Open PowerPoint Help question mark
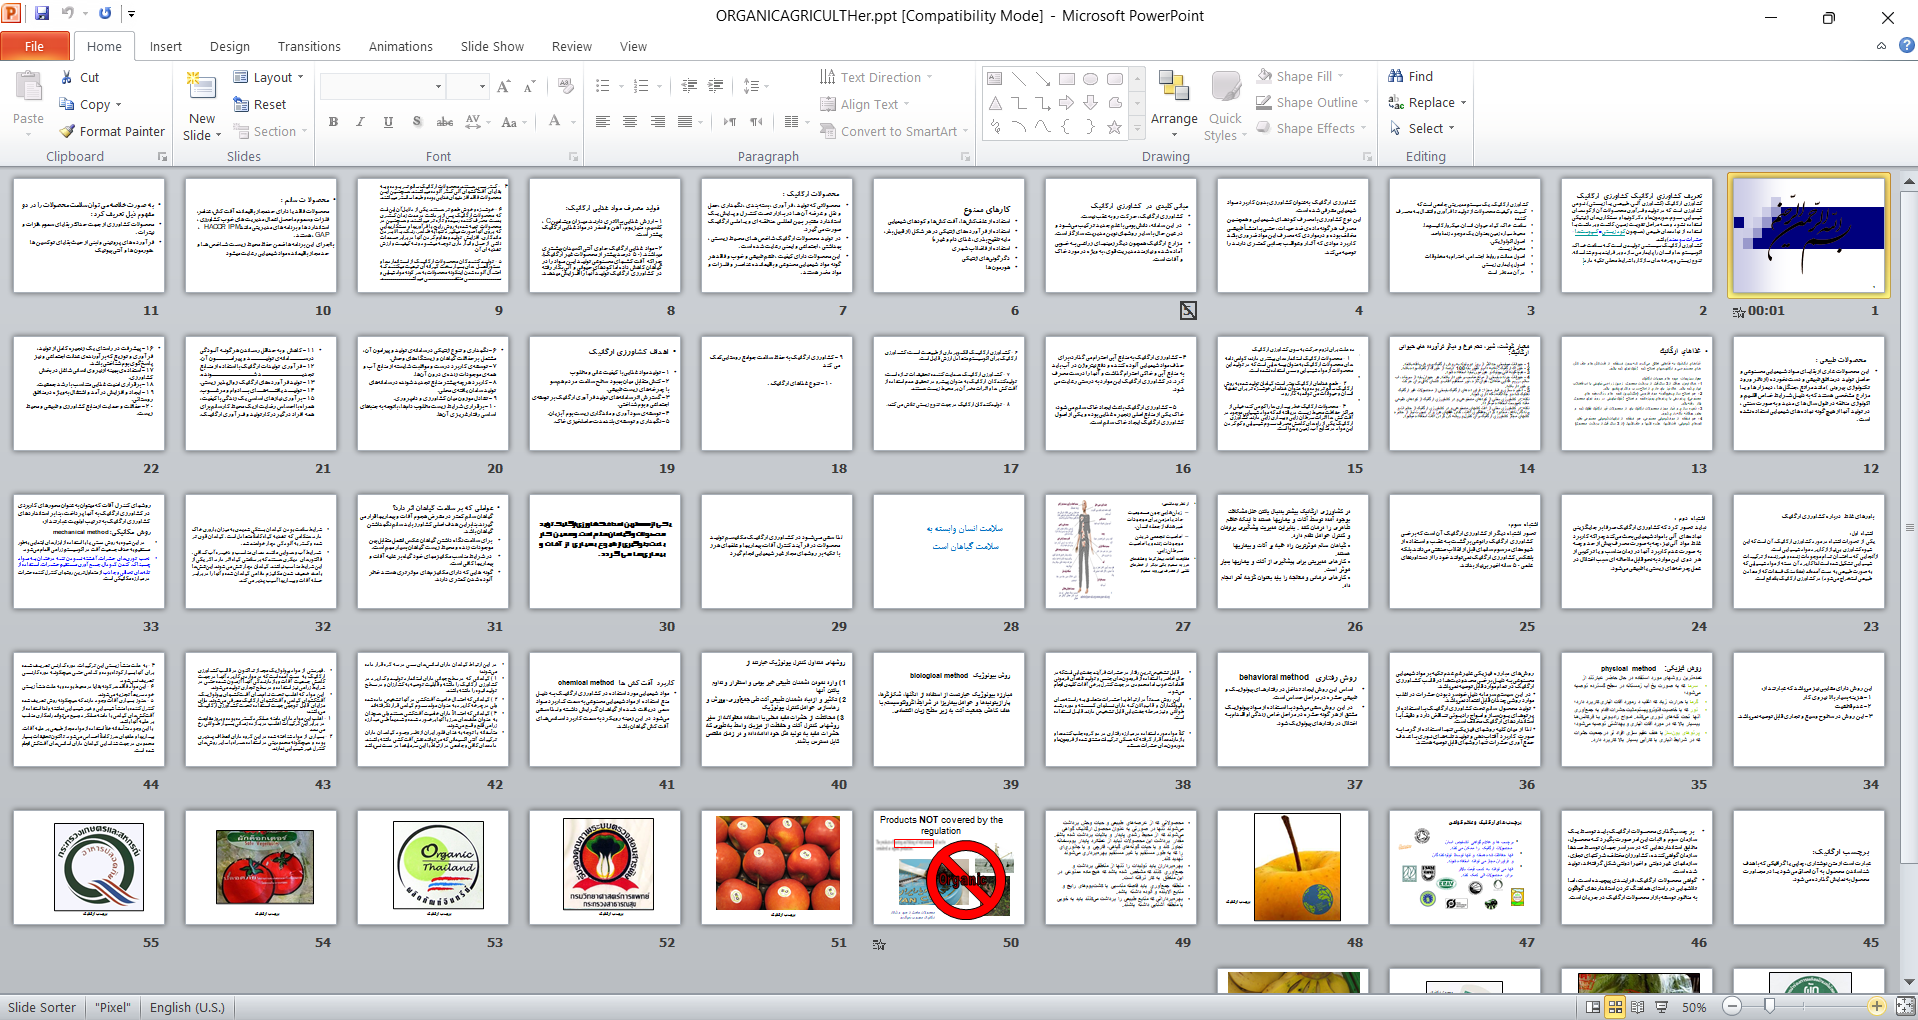 pyautogui.click(x=1906, y=45)
